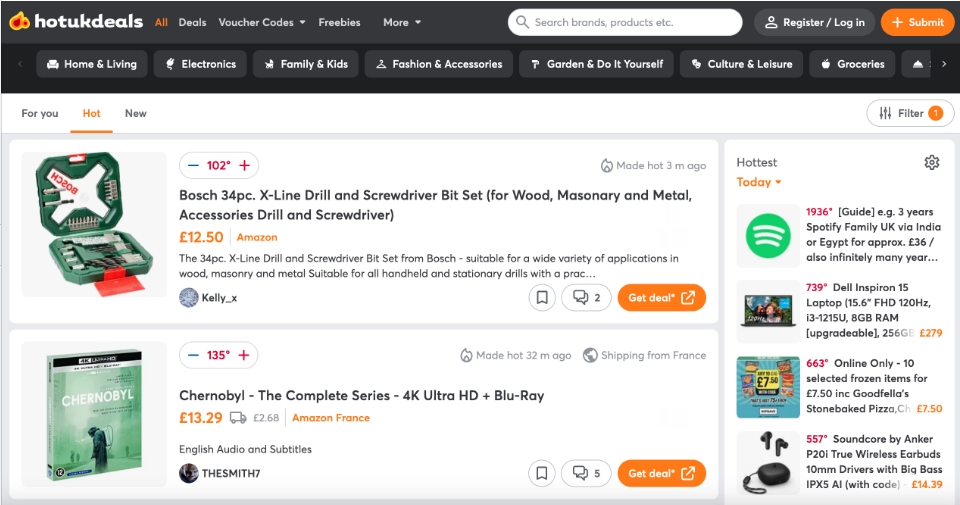Go to Deals in the top navigation
This screenshot has width=960, height=505.
(192, 22)
